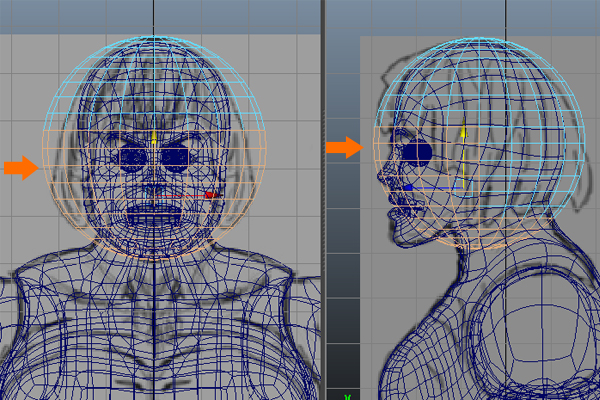600x400 pixels.
Task: Select the red X-axis handle in front view
Action: (210, 195)
